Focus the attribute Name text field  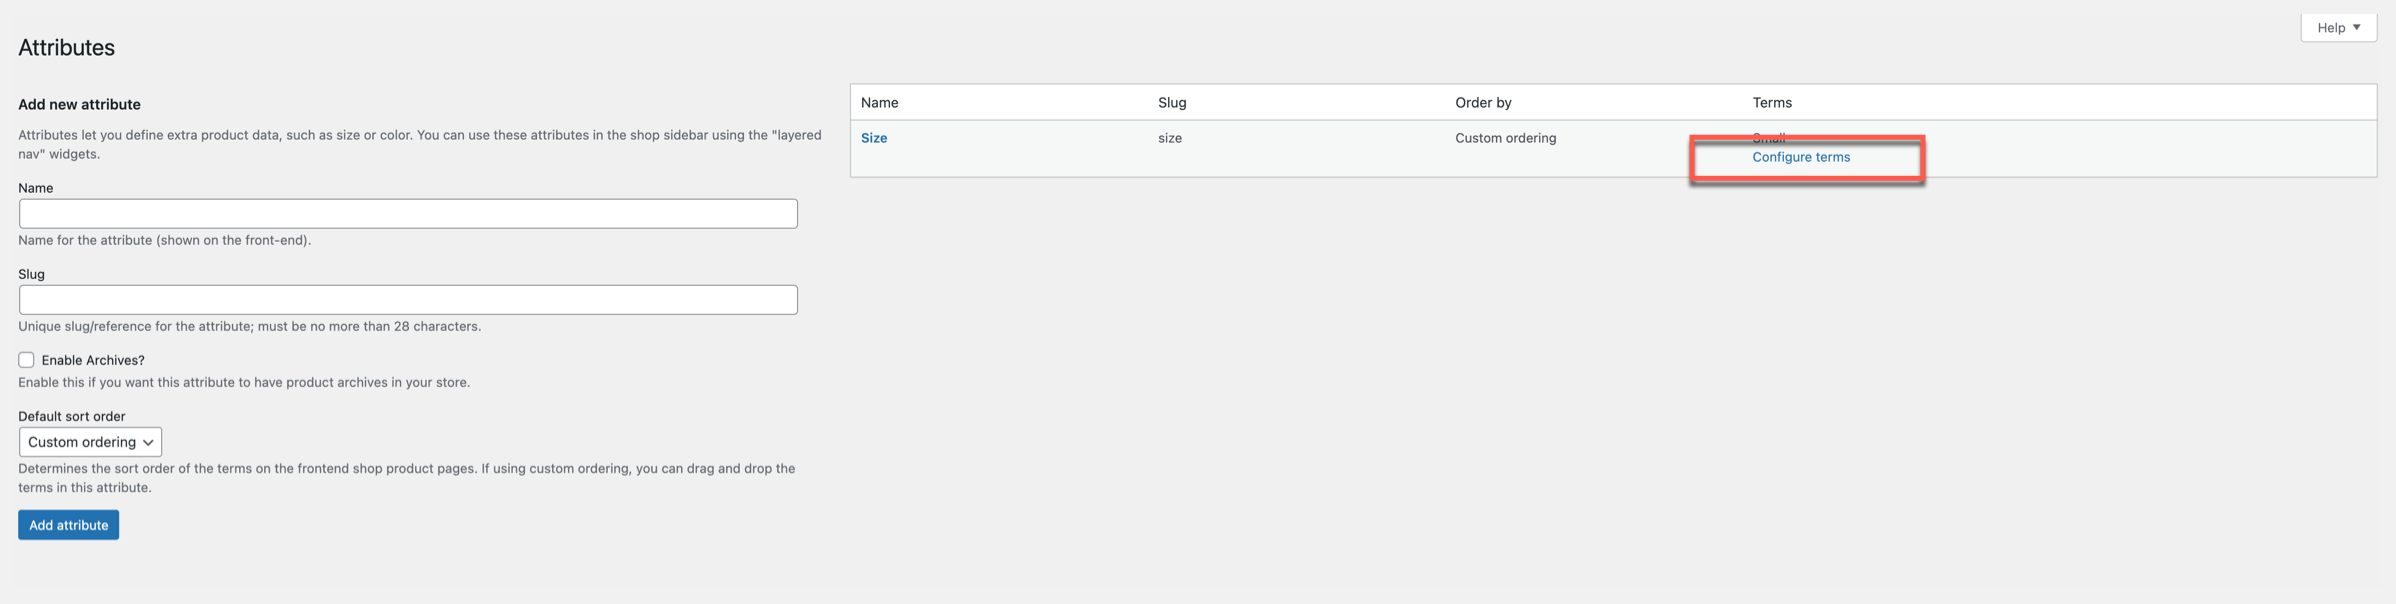[408, 213]
